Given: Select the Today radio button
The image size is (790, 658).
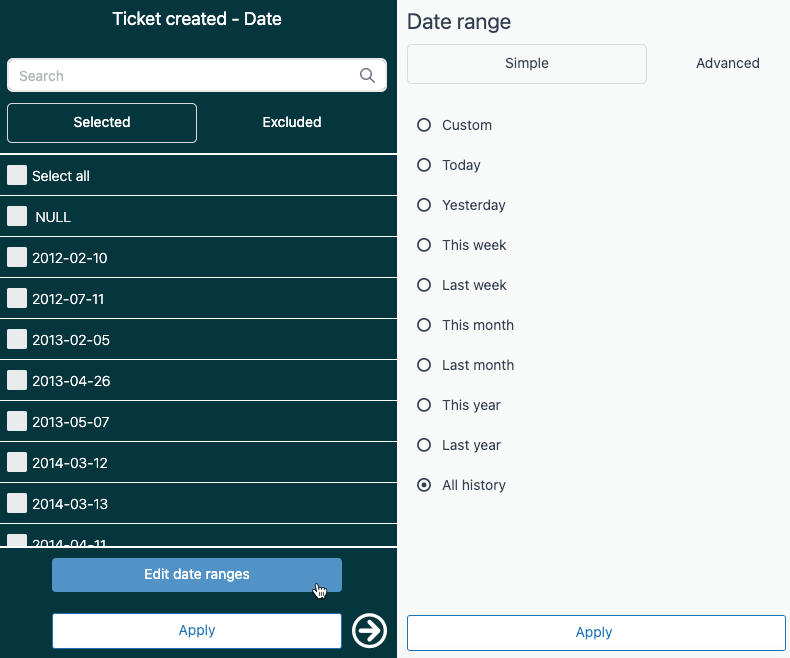Looking at the screenshot, I should click(424, 165).
